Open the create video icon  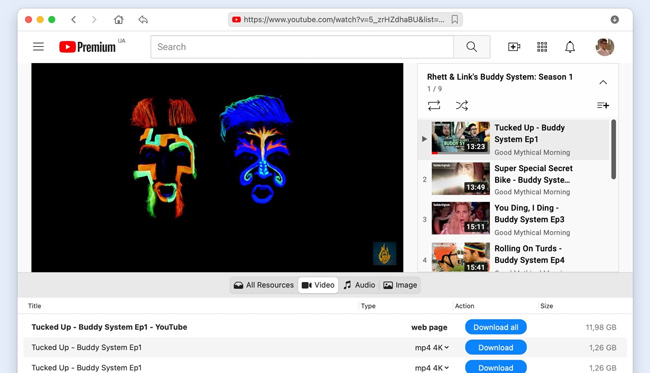click(514, 47)
